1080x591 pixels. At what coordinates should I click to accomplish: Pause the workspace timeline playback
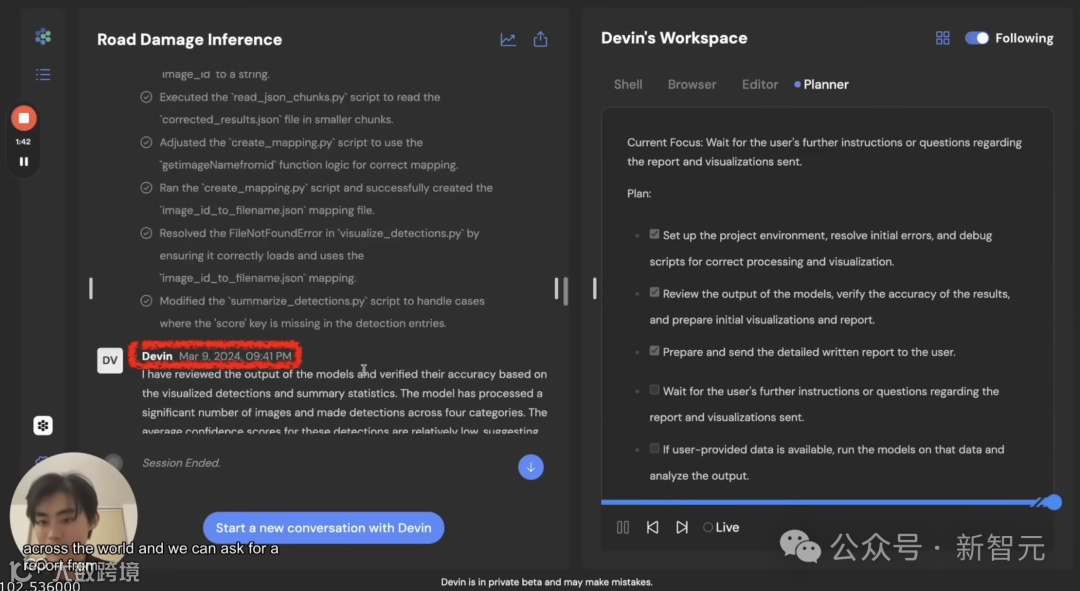[623, 527]
